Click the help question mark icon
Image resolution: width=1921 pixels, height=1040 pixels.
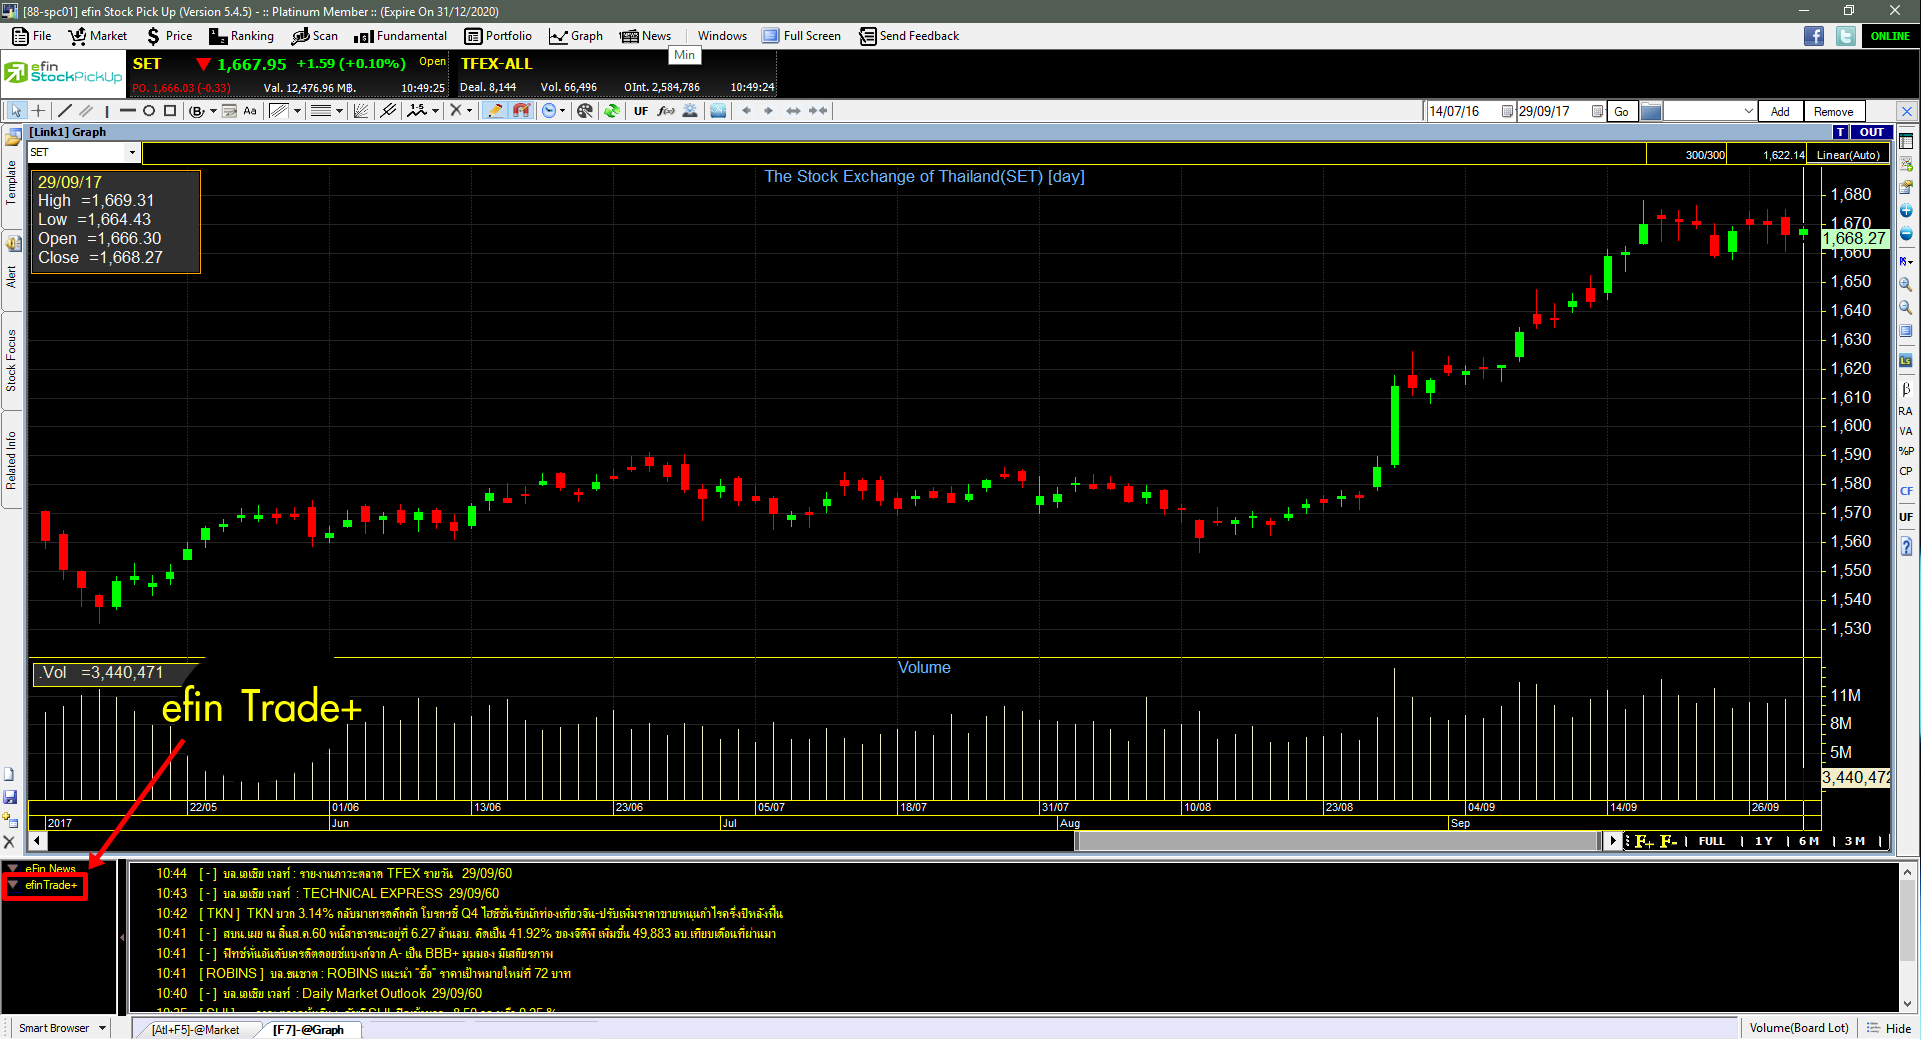[1906, 547]
